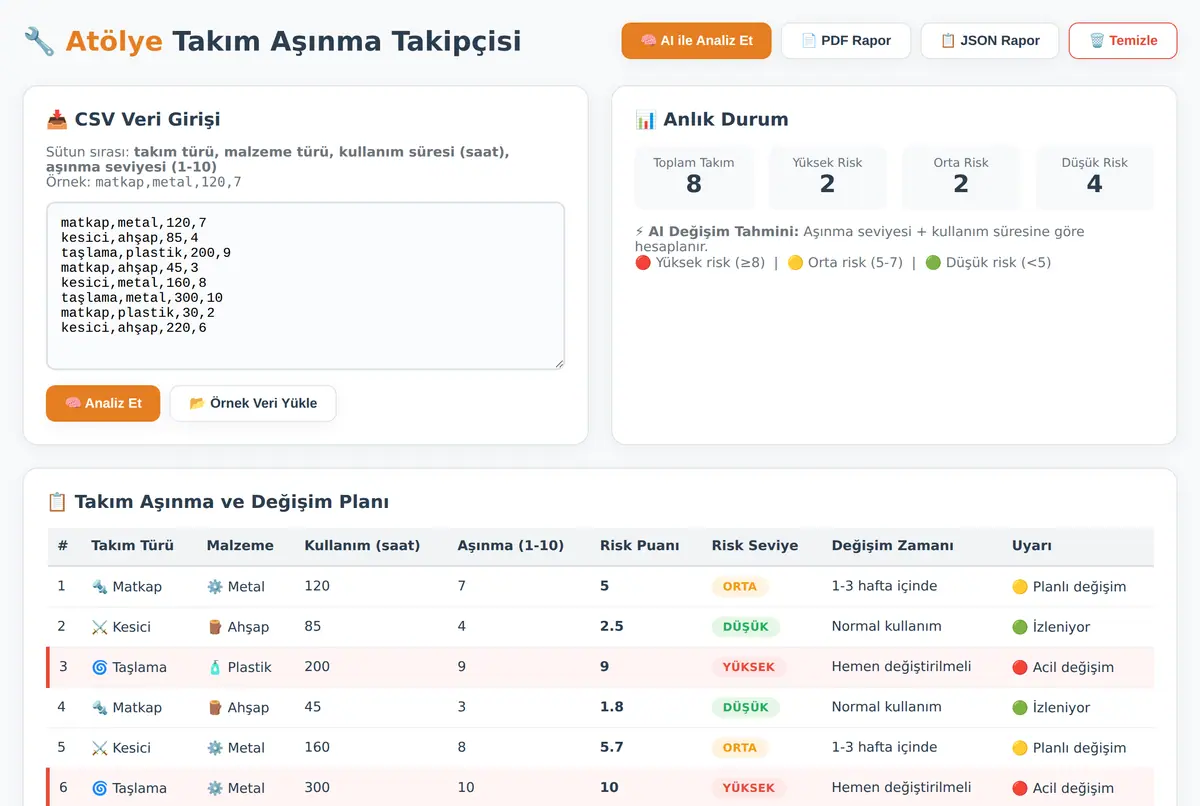Click the Aşınma (1-10) column header
Image resolution: width=1200 pixels, height=806 pixels.
click(510, 546)
